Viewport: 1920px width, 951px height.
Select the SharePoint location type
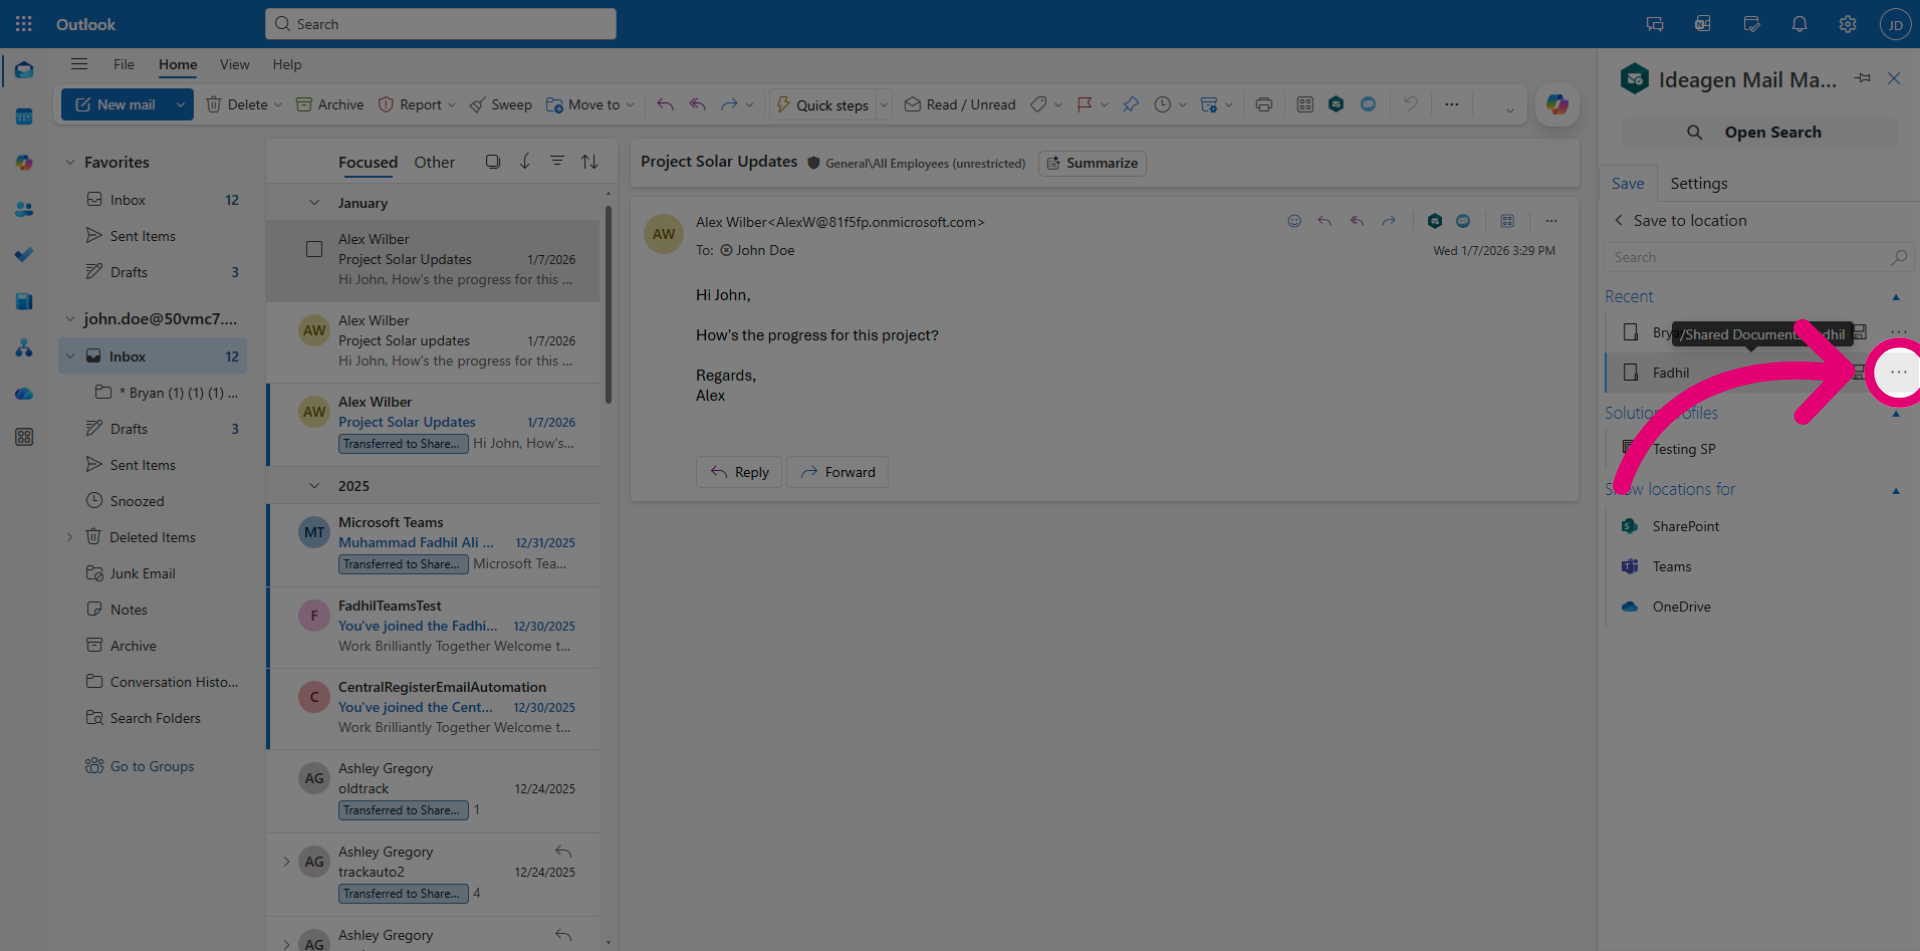tap(1686, 526)
